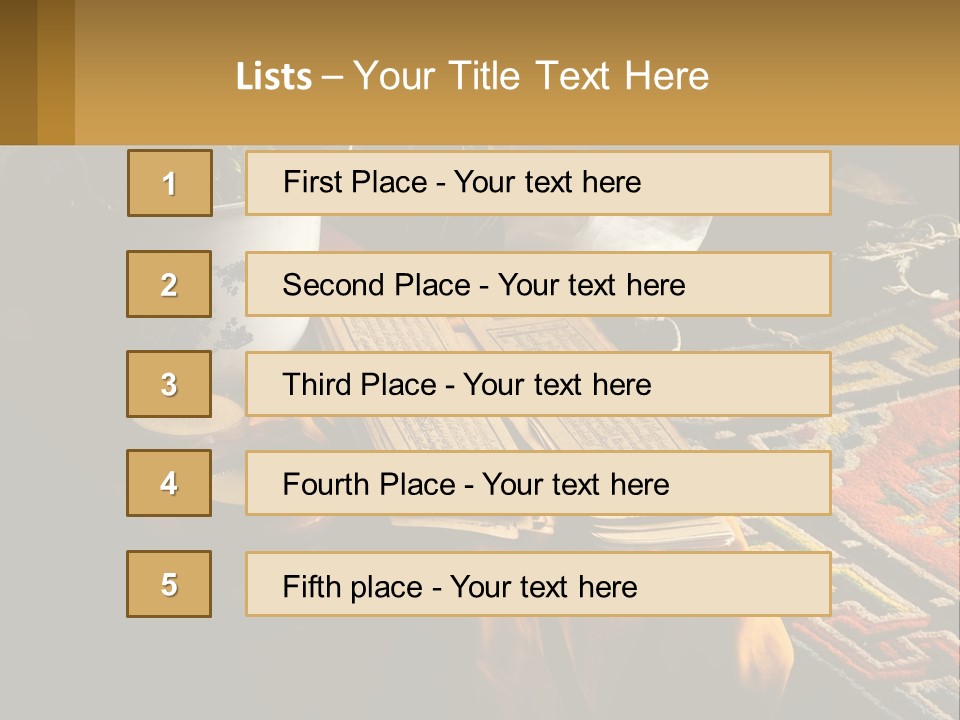The image size is (960, 720).
Task: Click the bold word Lists in title
Action: [274, 76]
